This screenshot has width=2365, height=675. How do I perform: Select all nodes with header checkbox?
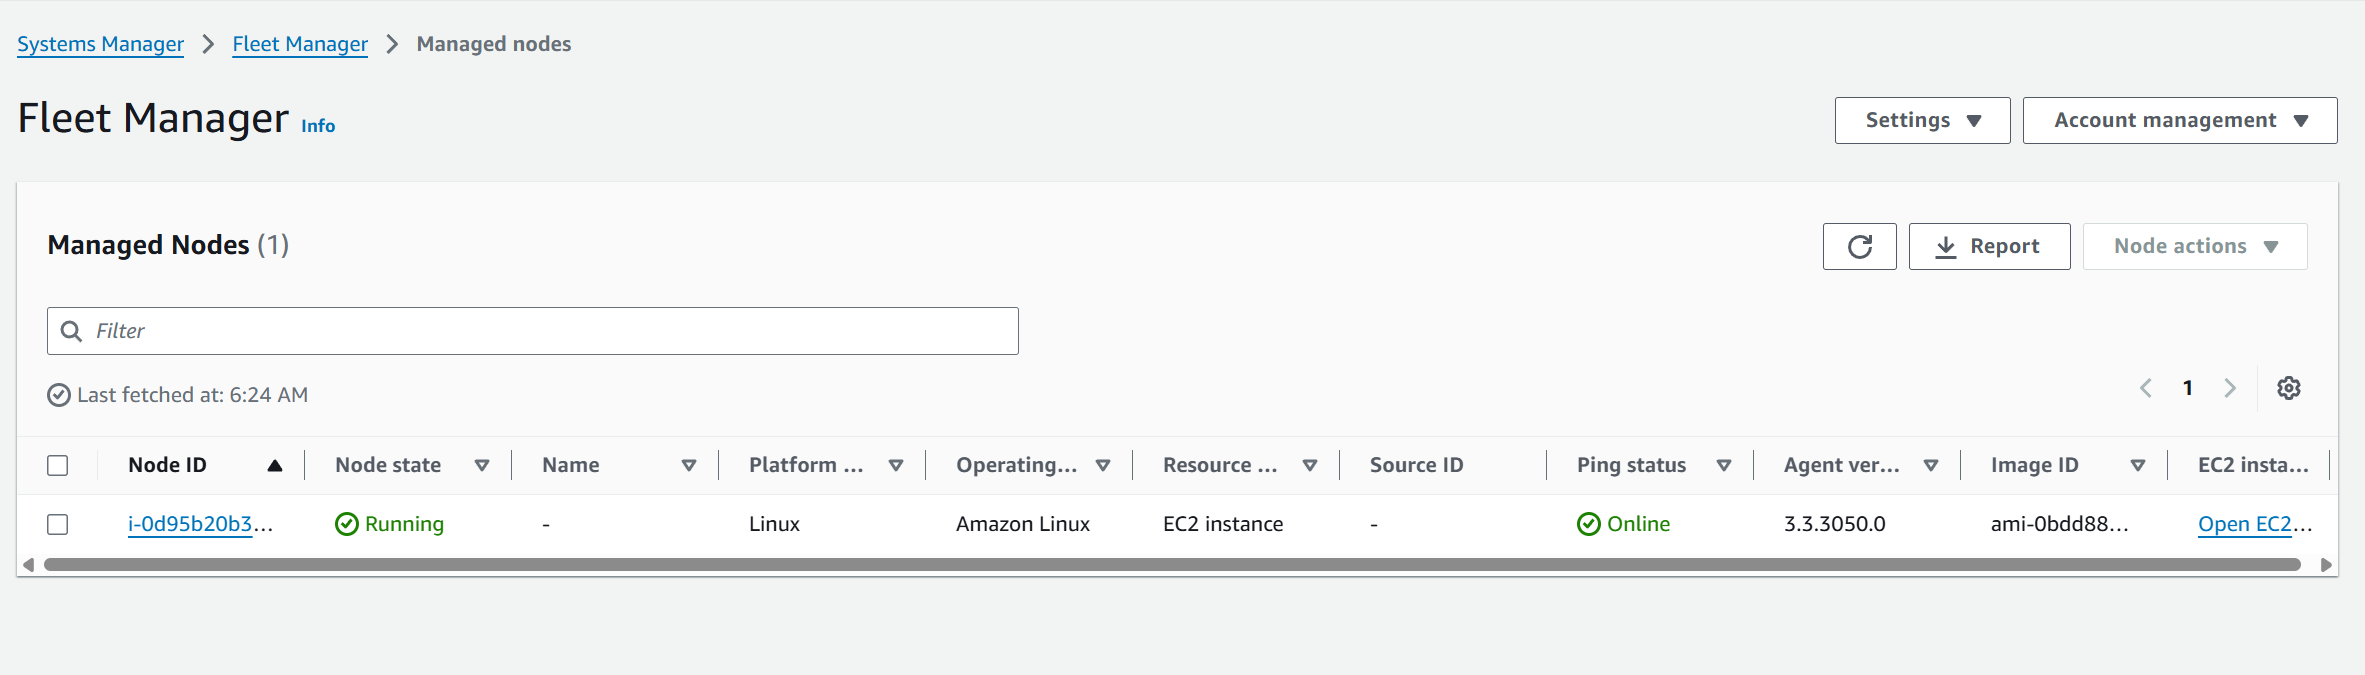pos(58,465)
